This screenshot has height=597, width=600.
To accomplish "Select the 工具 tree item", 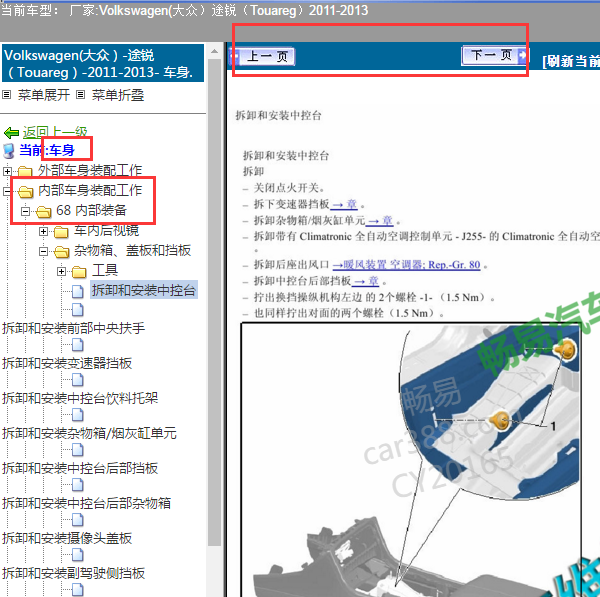I will (x=105, y=271).
